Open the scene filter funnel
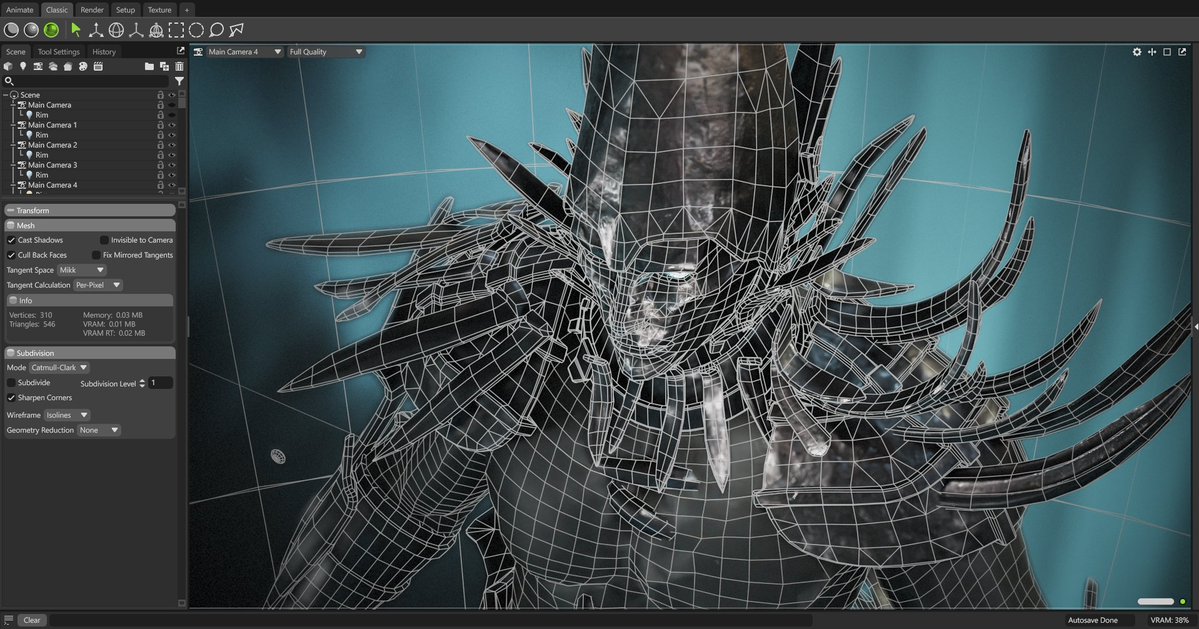1199x629 pixels. (179, 81)
